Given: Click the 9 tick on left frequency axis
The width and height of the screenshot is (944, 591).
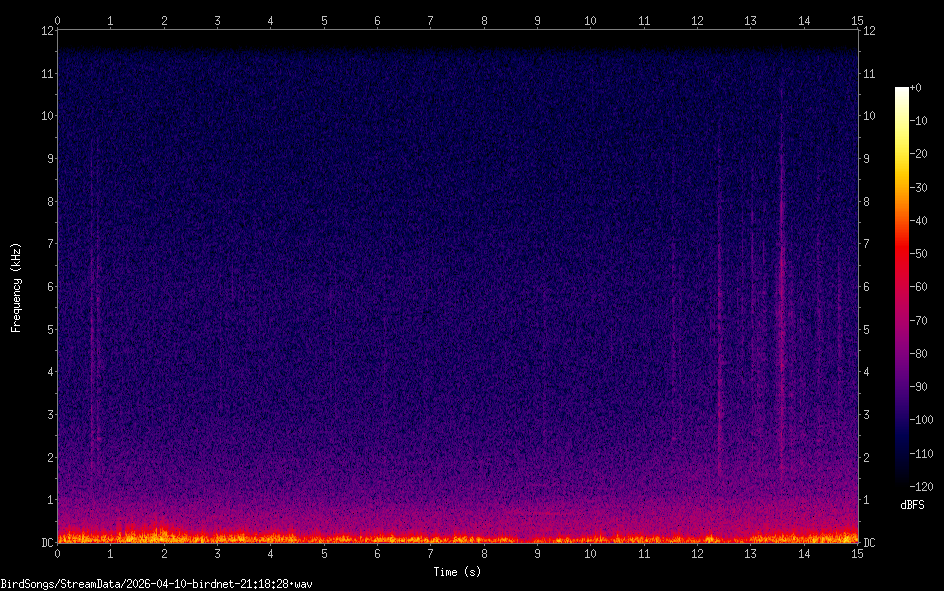Looking at the screenshot, I should click(x=48, y=158).
